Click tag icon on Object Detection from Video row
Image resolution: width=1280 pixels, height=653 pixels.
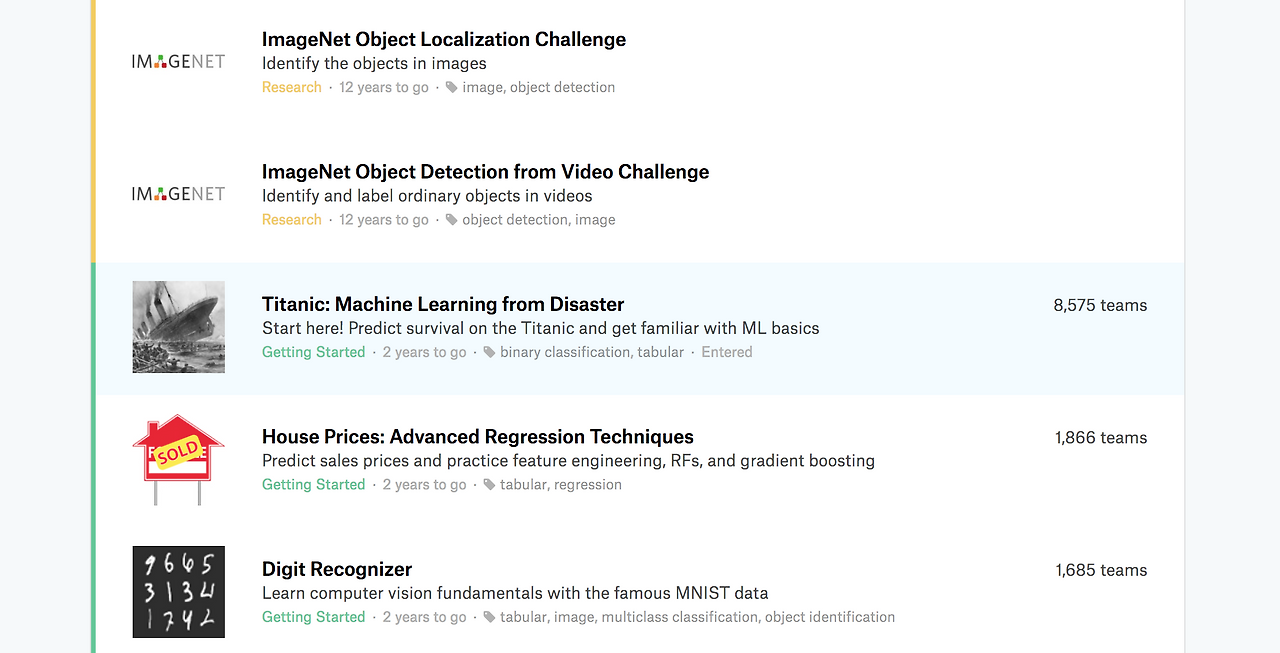(x=452, y=220)
